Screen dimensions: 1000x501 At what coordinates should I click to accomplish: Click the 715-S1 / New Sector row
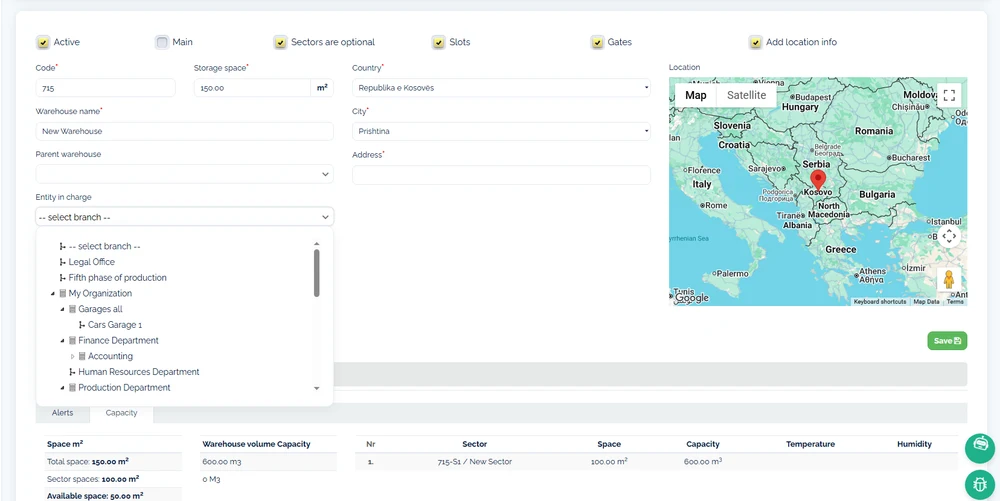[x=656, y=461]
